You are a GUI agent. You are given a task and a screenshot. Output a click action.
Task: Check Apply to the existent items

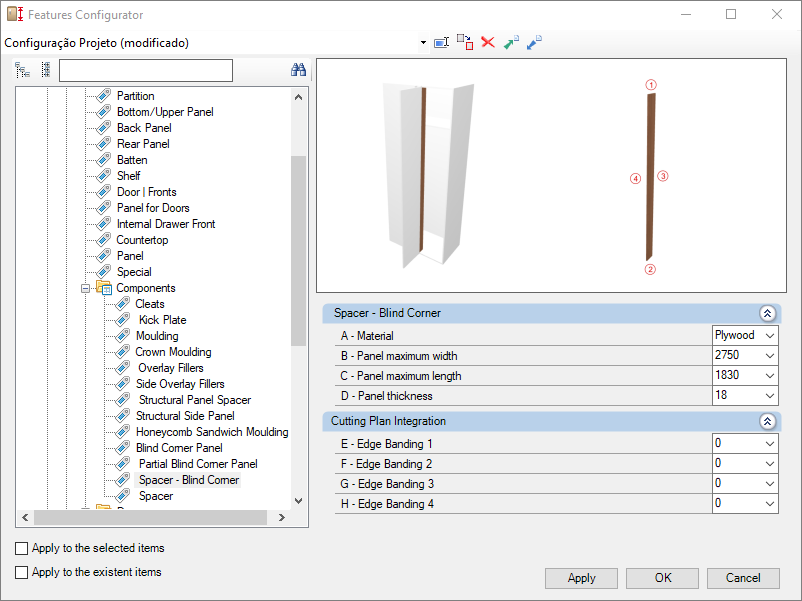22,572
